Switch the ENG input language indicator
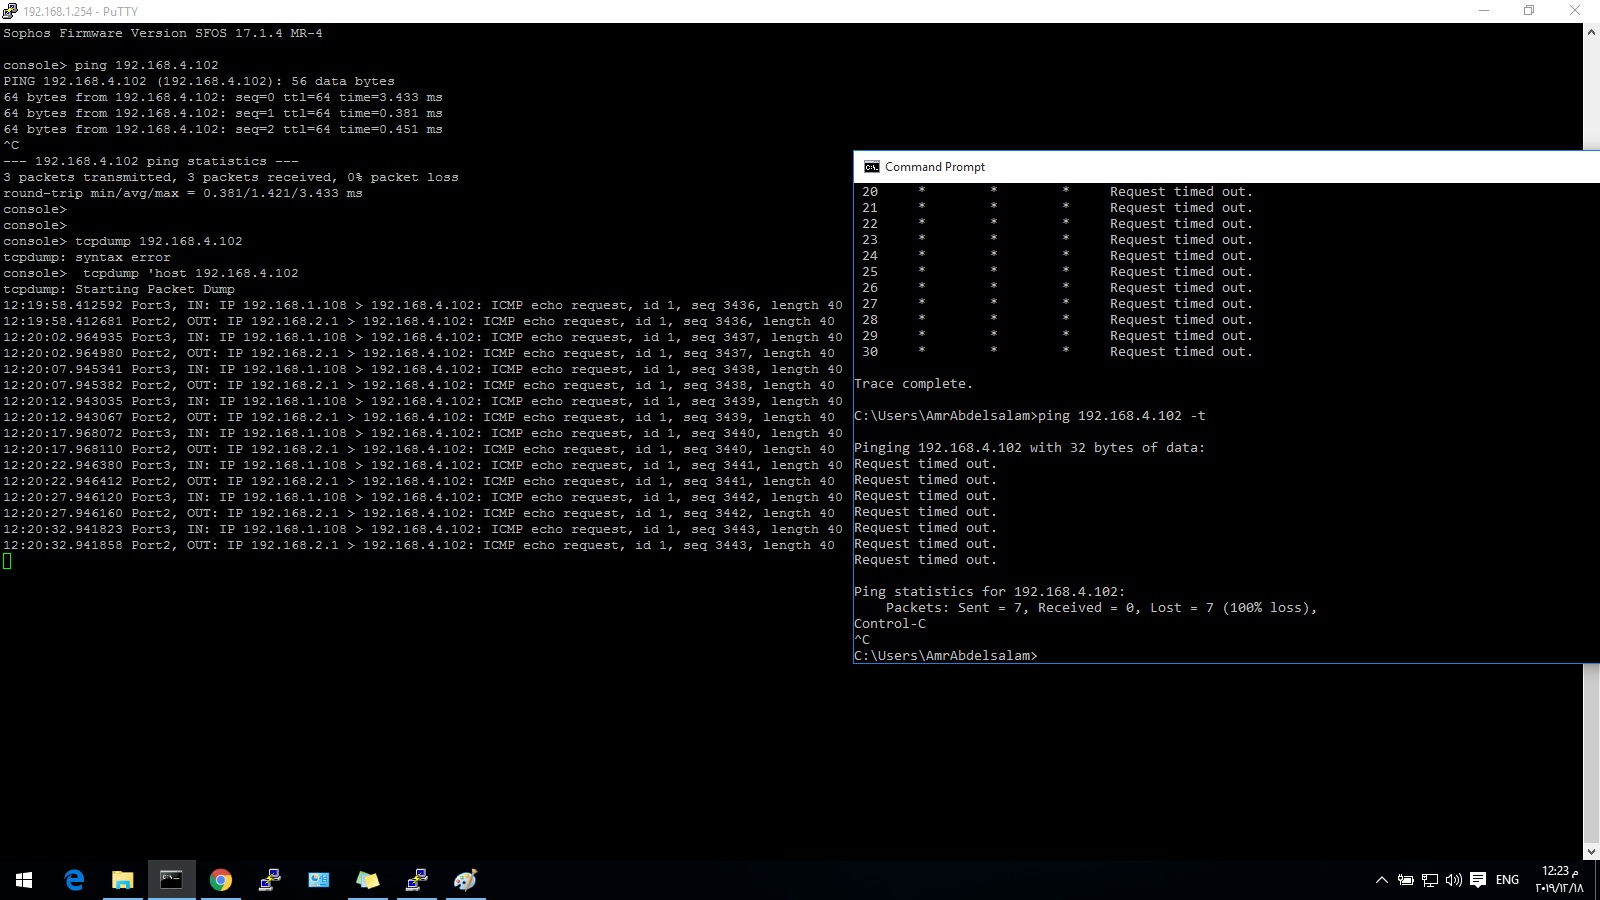This screenshot has width=1600, height=900. (x=1507, y=880)
